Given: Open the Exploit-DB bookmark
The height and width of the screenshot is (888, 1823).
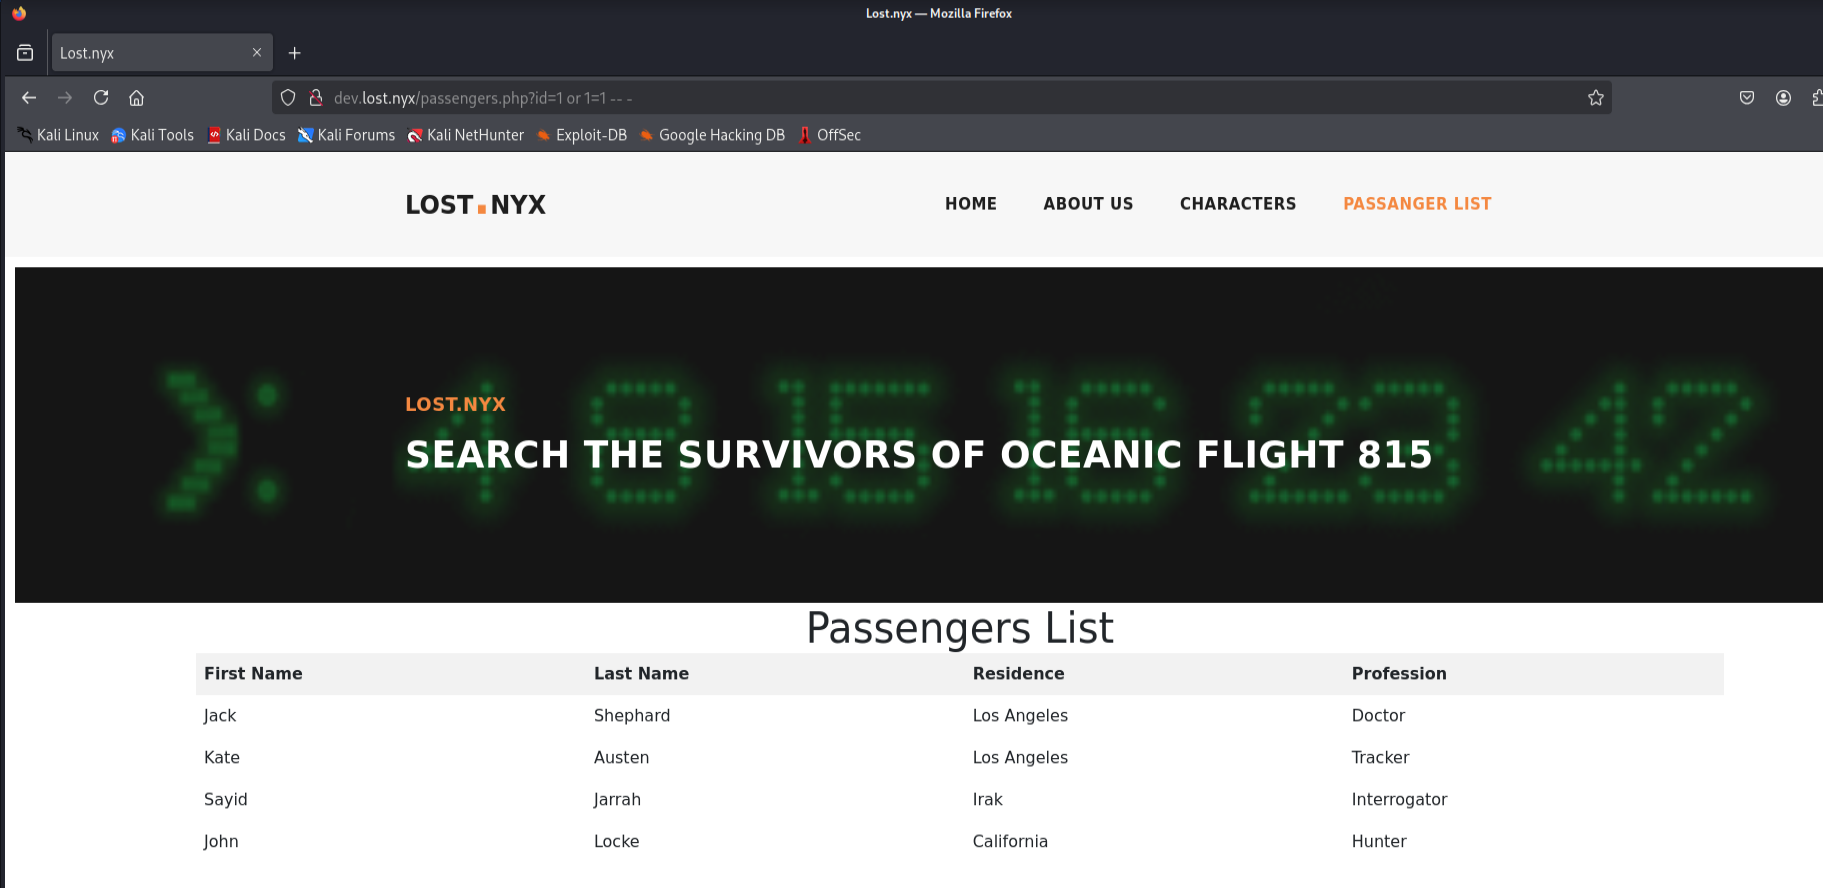Looking at the screenshot, I should coord(582,135).
